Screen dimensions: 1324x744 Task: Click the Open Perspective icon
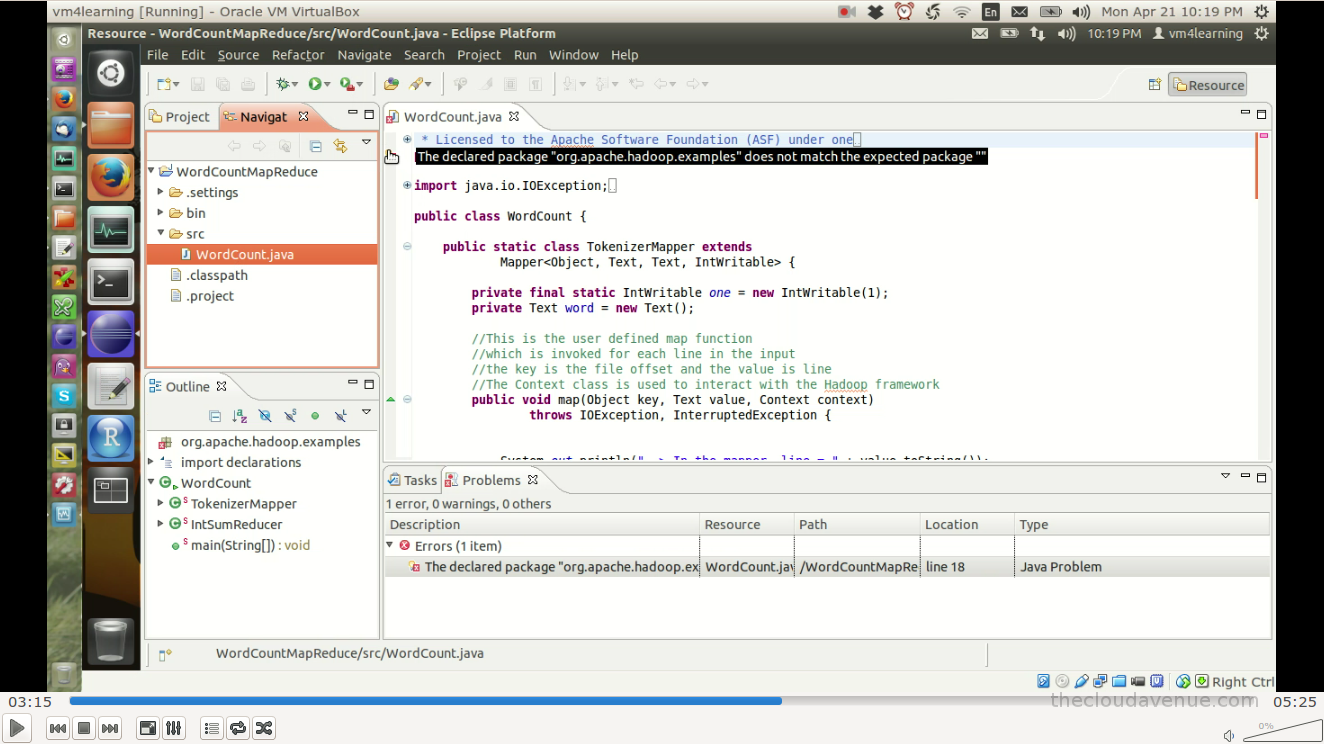1154,85
